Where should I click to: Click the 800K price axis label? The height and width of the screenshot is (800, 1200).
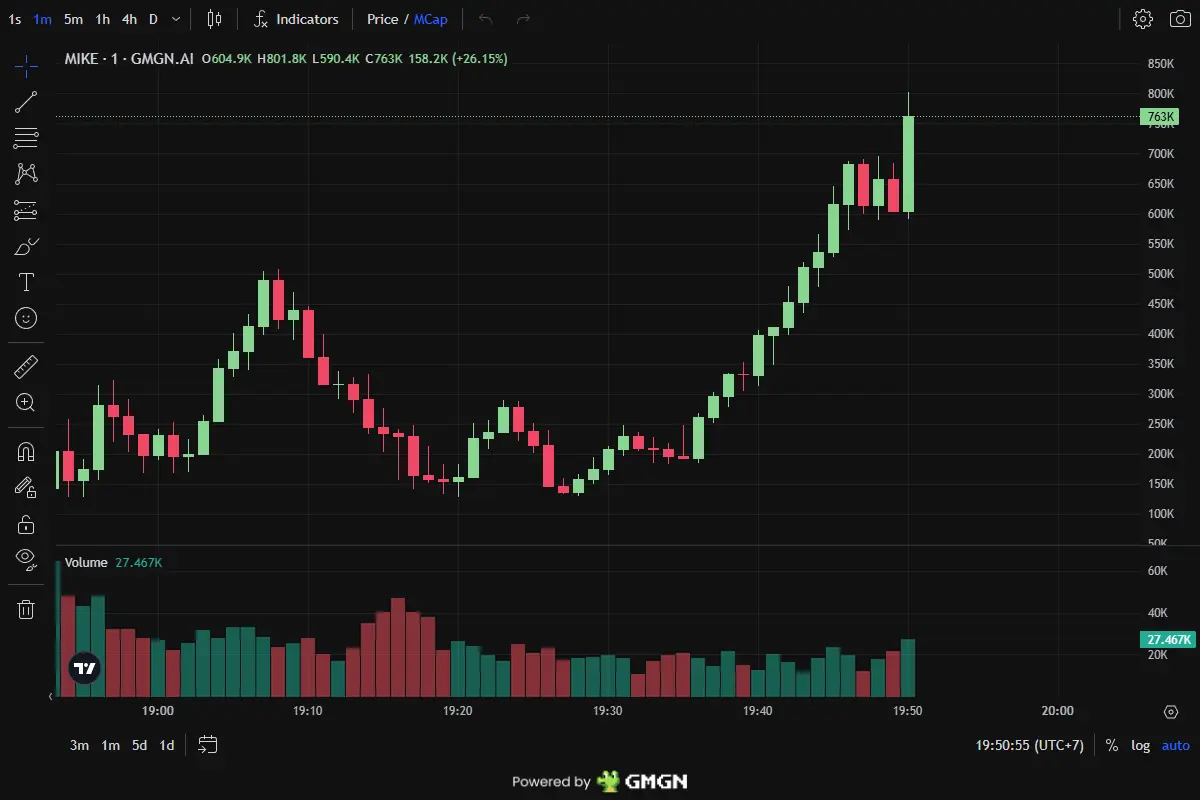pyautogui.click(x=1161, y=94)
